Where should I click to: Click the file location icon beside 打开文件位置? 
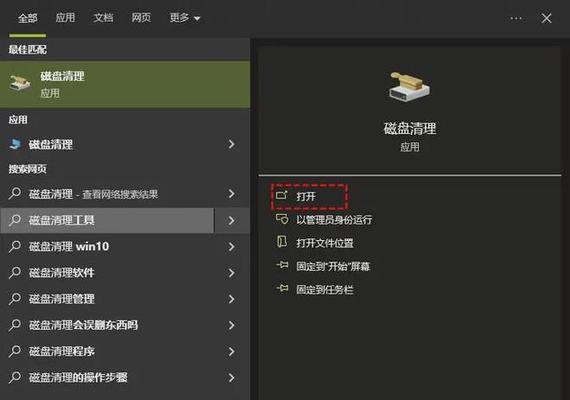[x=282, y=242]
